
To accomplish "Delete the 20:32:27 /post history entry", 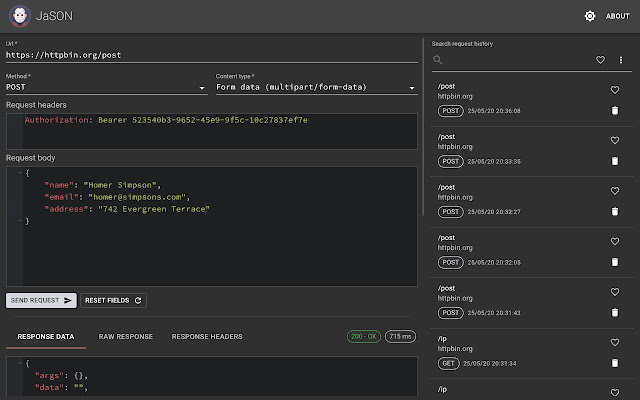I will 615,212.
